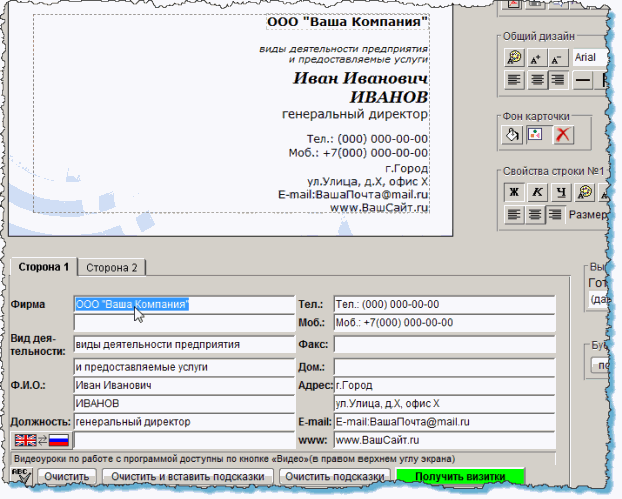This screenshot has width=622, height=499.
Task: Decrease overall font size with A- button
Action: (x=557, y=58)
